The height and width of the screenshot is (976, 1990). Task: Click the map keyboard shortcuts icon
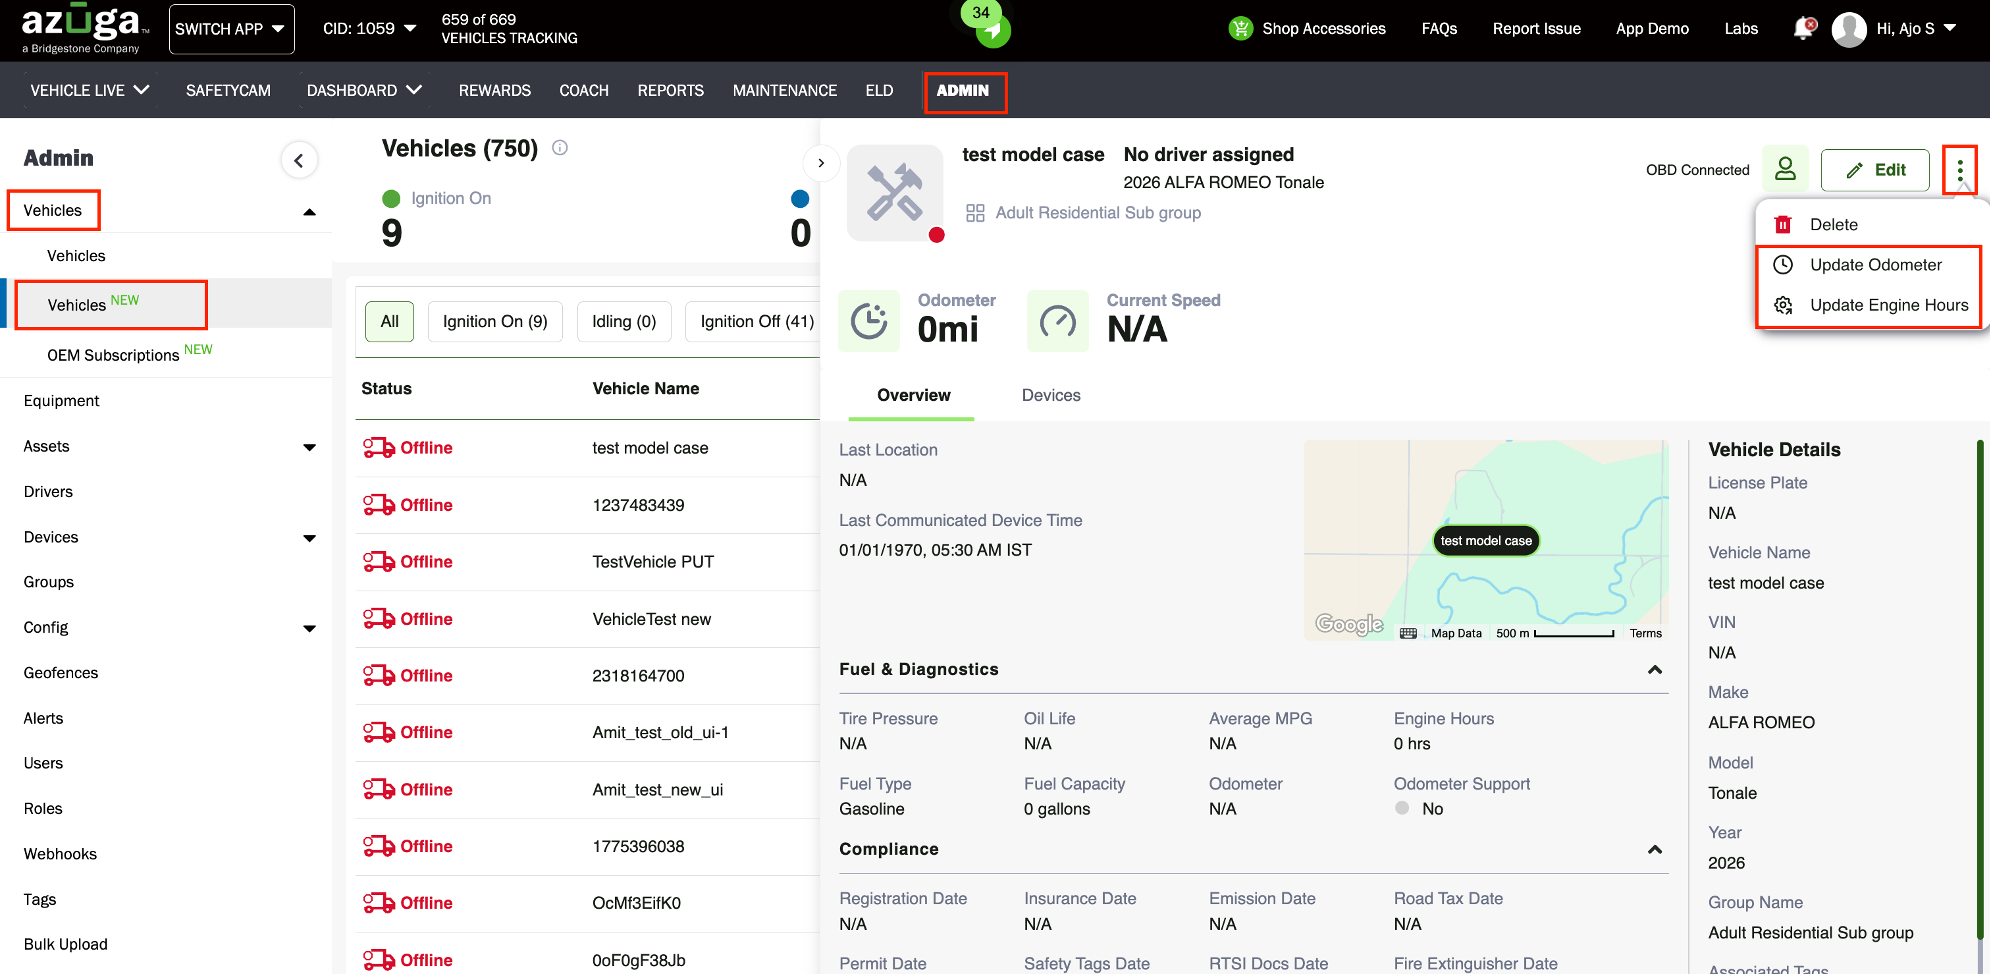point(1408,633)
